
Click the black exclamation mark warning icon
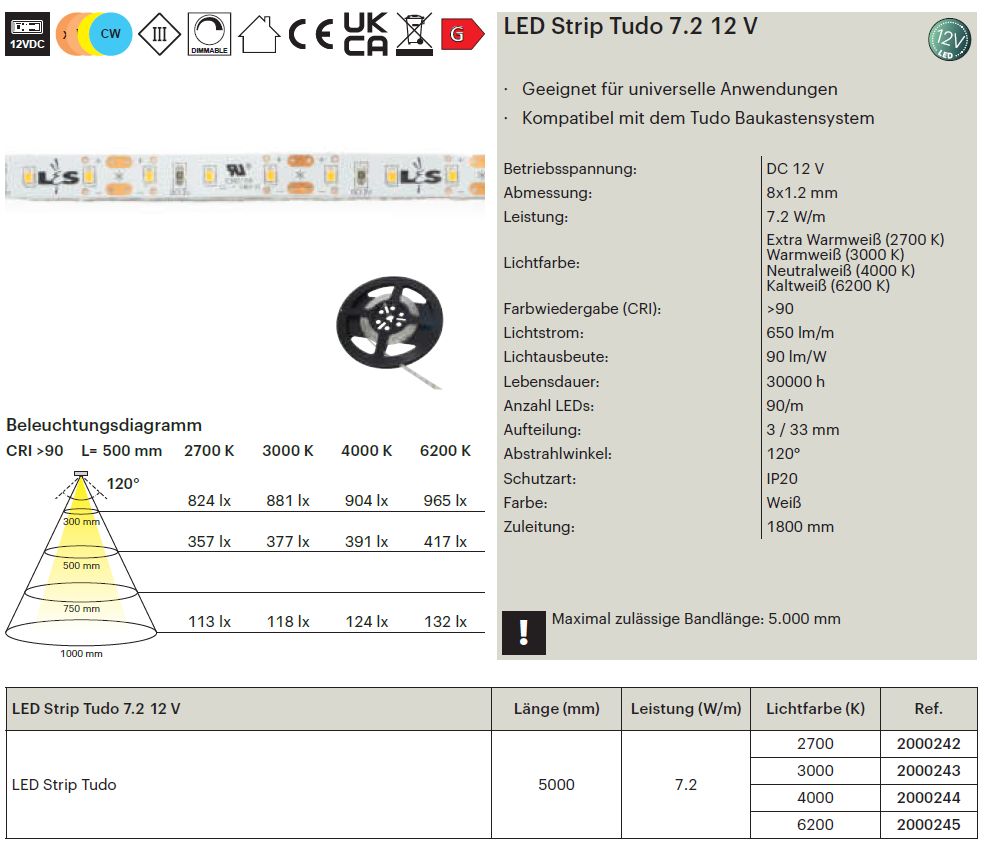(x=524, y=632)
